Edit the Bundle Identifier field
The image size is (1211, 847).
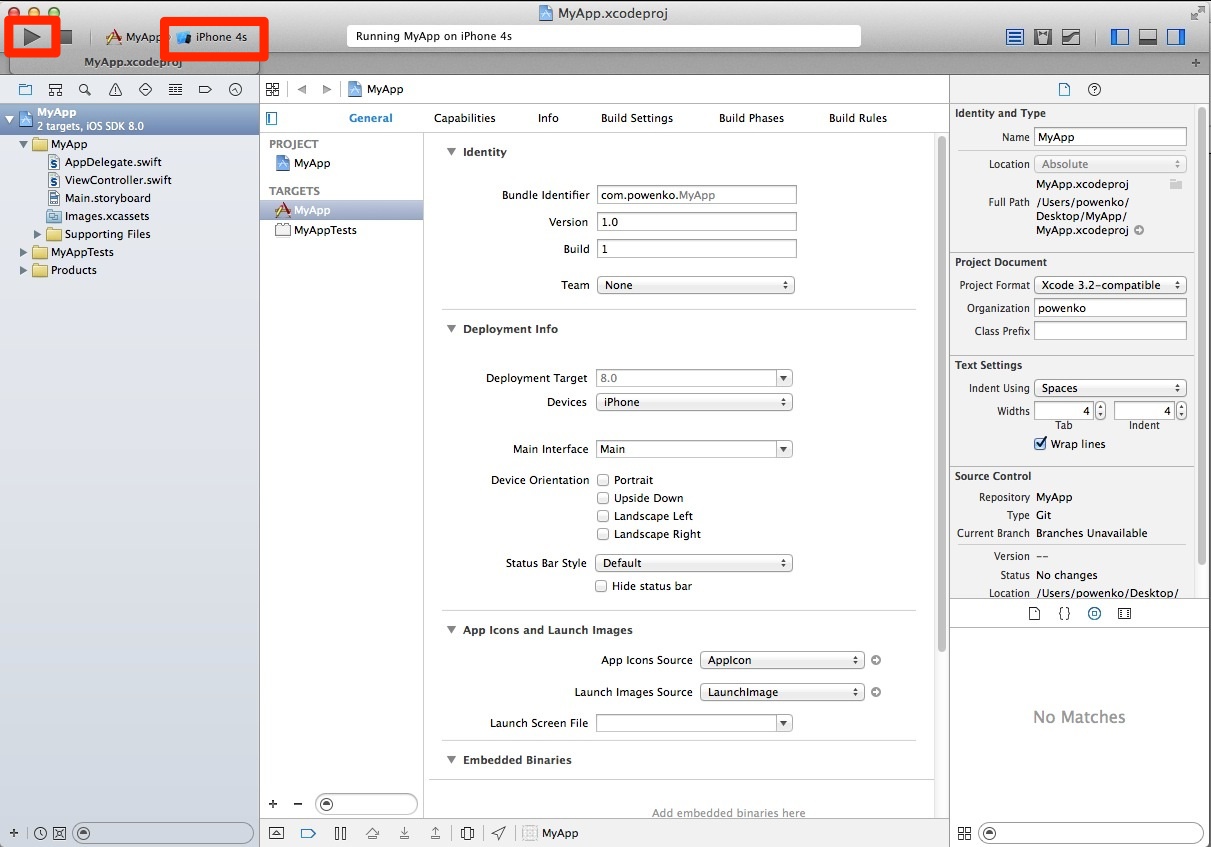[697, 195]
